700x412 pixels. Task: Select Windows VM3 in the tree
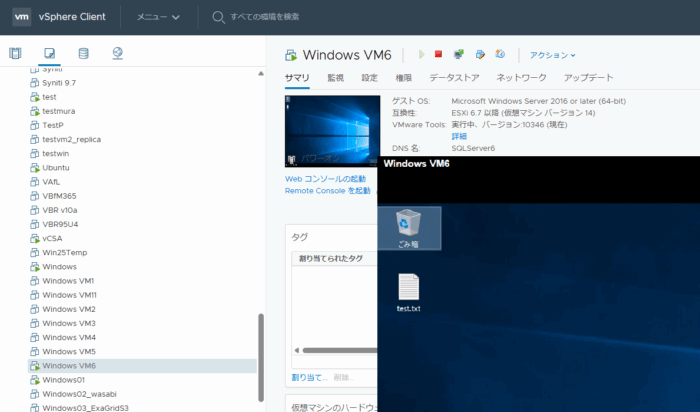(x=69, y=323)
